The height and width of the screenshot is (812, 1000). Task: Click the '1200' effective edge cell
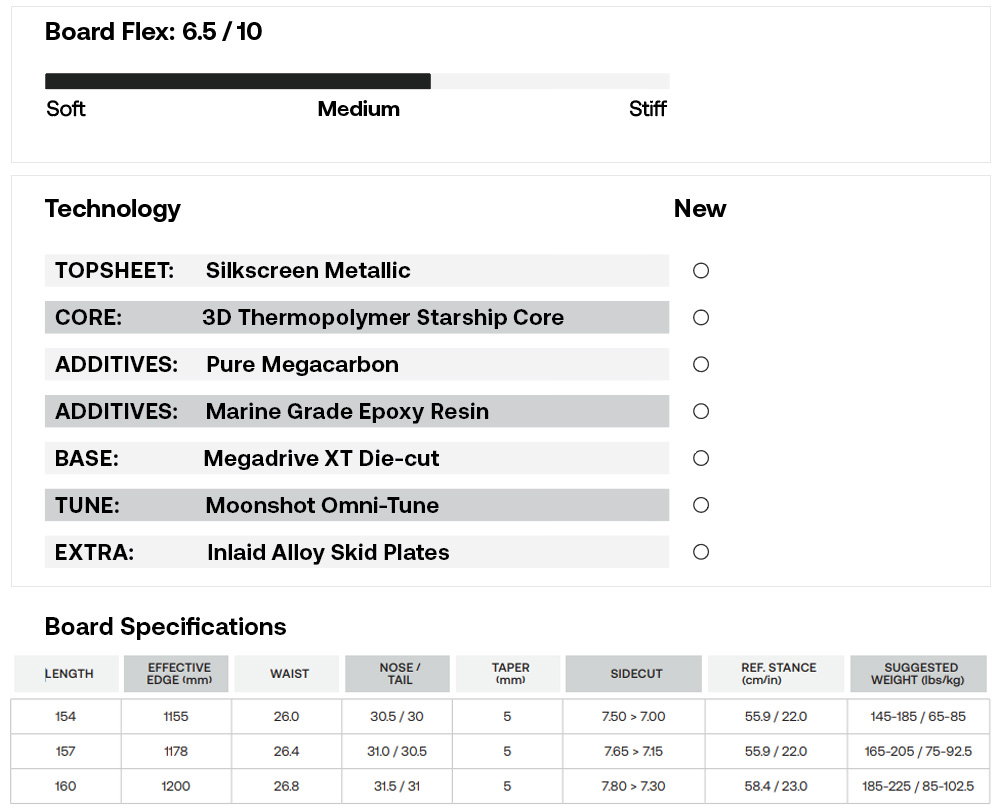pos(176,786)
